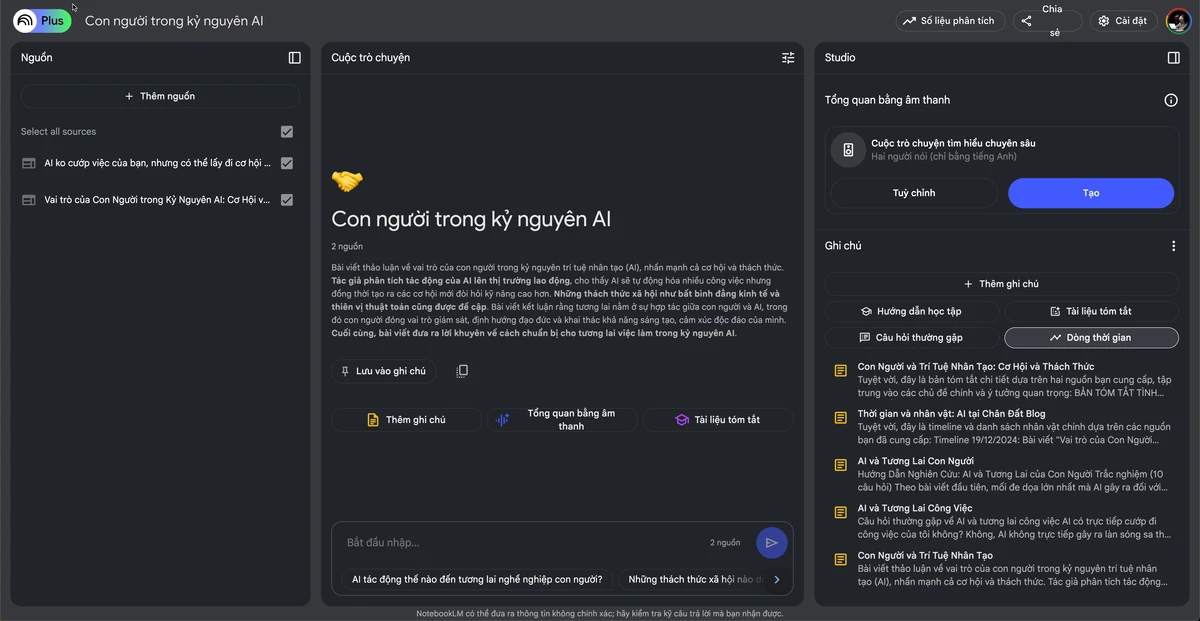Open Cài đặt settings
The image size is (1200, 621).
(x=1123, y=20)
